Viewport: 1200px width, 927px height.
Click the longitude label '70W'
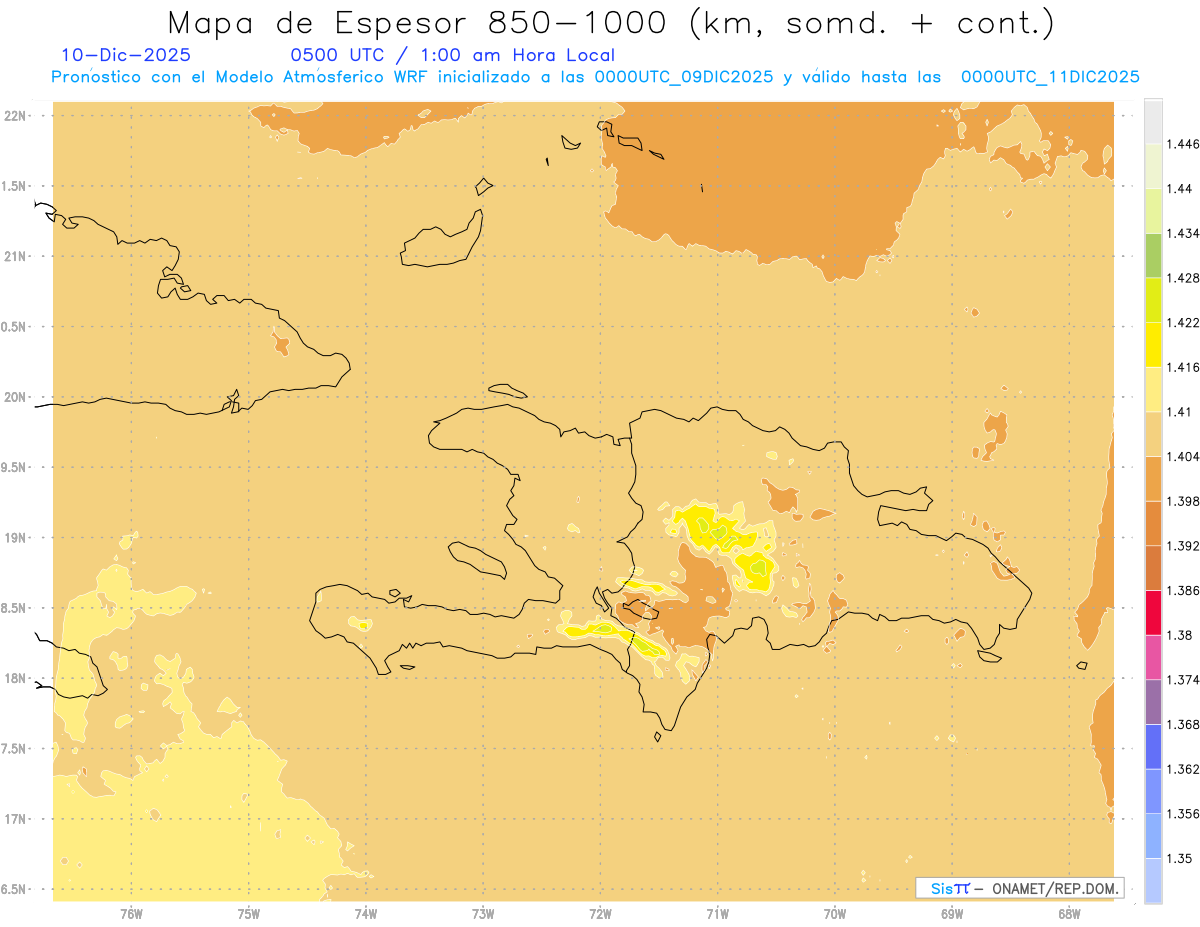(835, 913)
